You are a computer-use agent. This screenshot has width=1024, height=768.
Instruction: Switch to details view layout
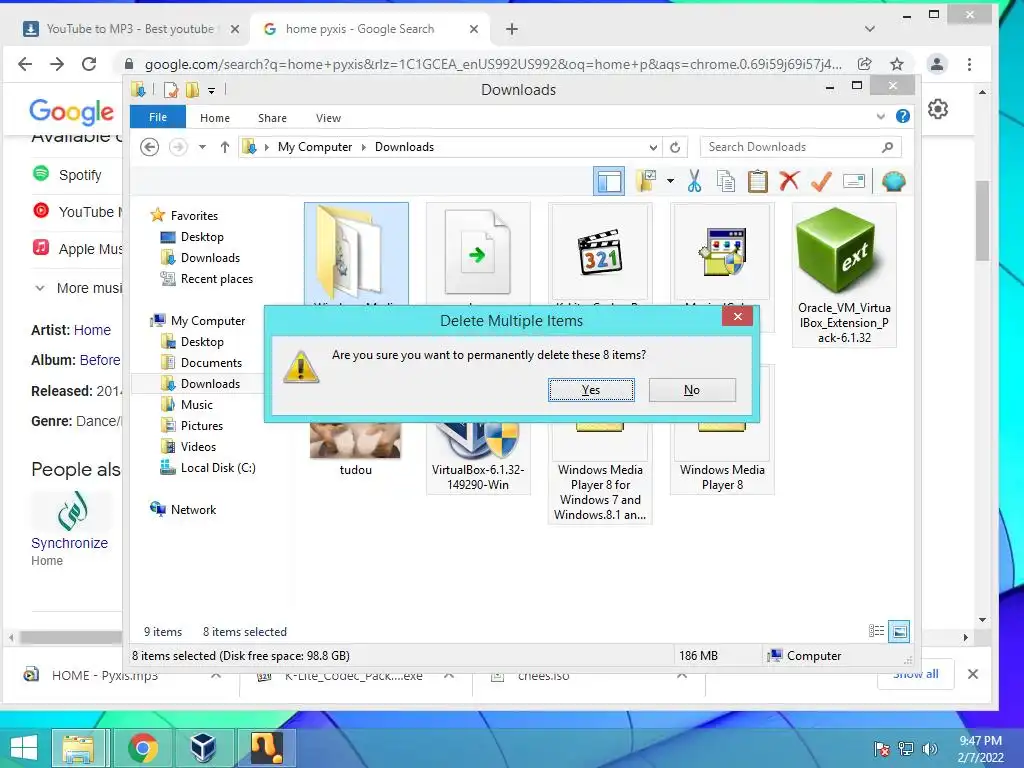(876, 631)
